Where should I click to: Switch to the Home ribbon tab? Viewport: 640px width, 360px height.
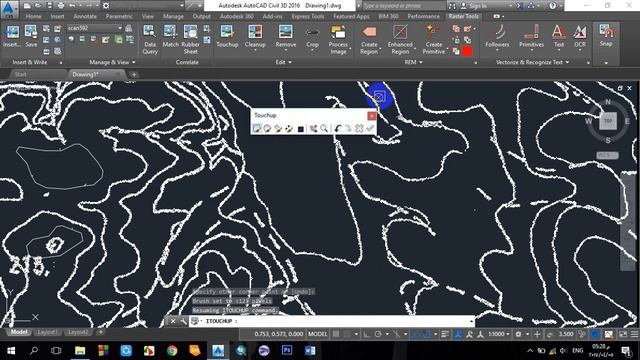point(33,16)
